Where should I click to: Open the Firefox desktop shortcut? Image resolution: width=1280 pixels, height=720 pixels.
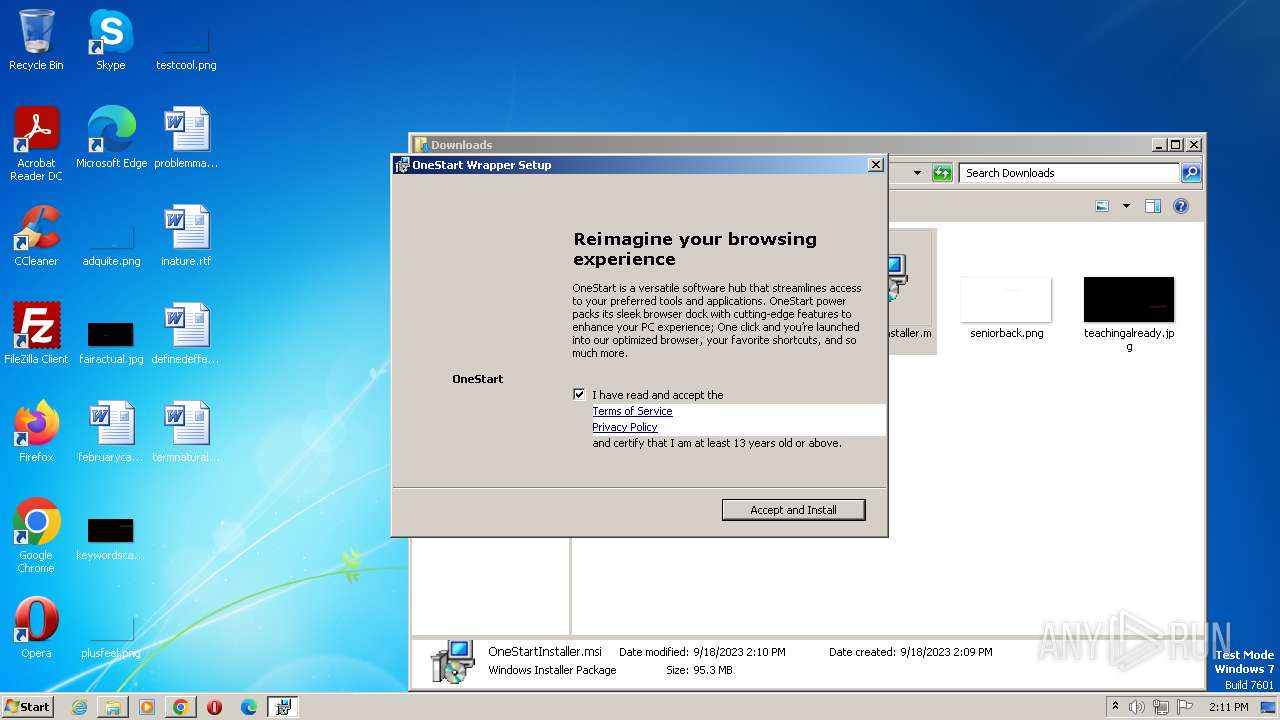[36, 432]
